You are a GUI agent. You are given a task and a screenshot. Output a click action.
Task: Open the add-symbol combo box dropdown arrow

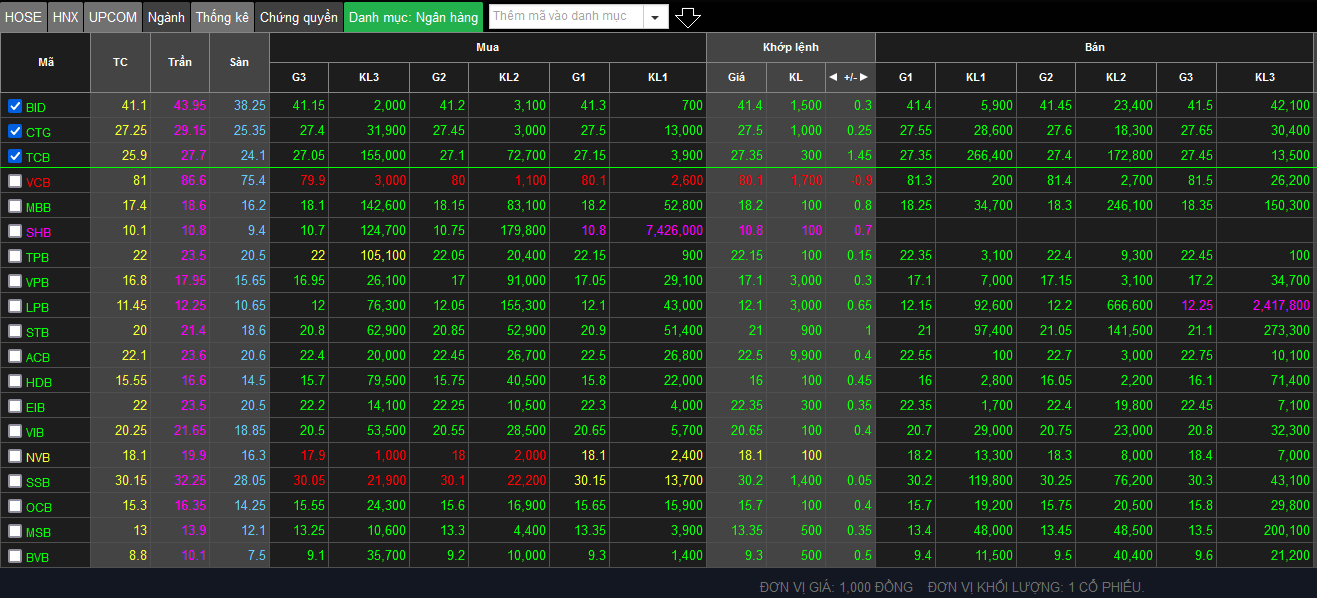click(655, 17)
